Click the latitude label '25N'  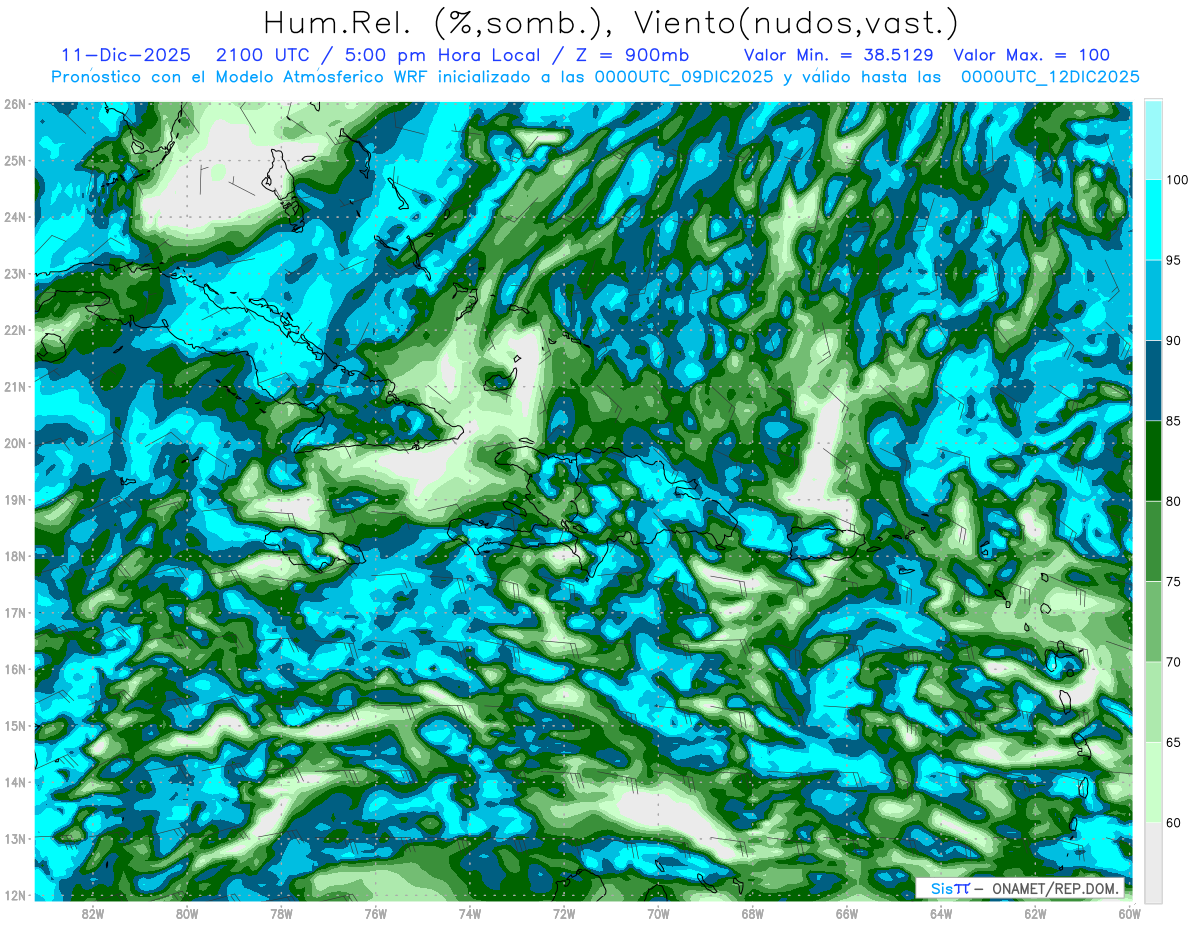coord(15,160)
